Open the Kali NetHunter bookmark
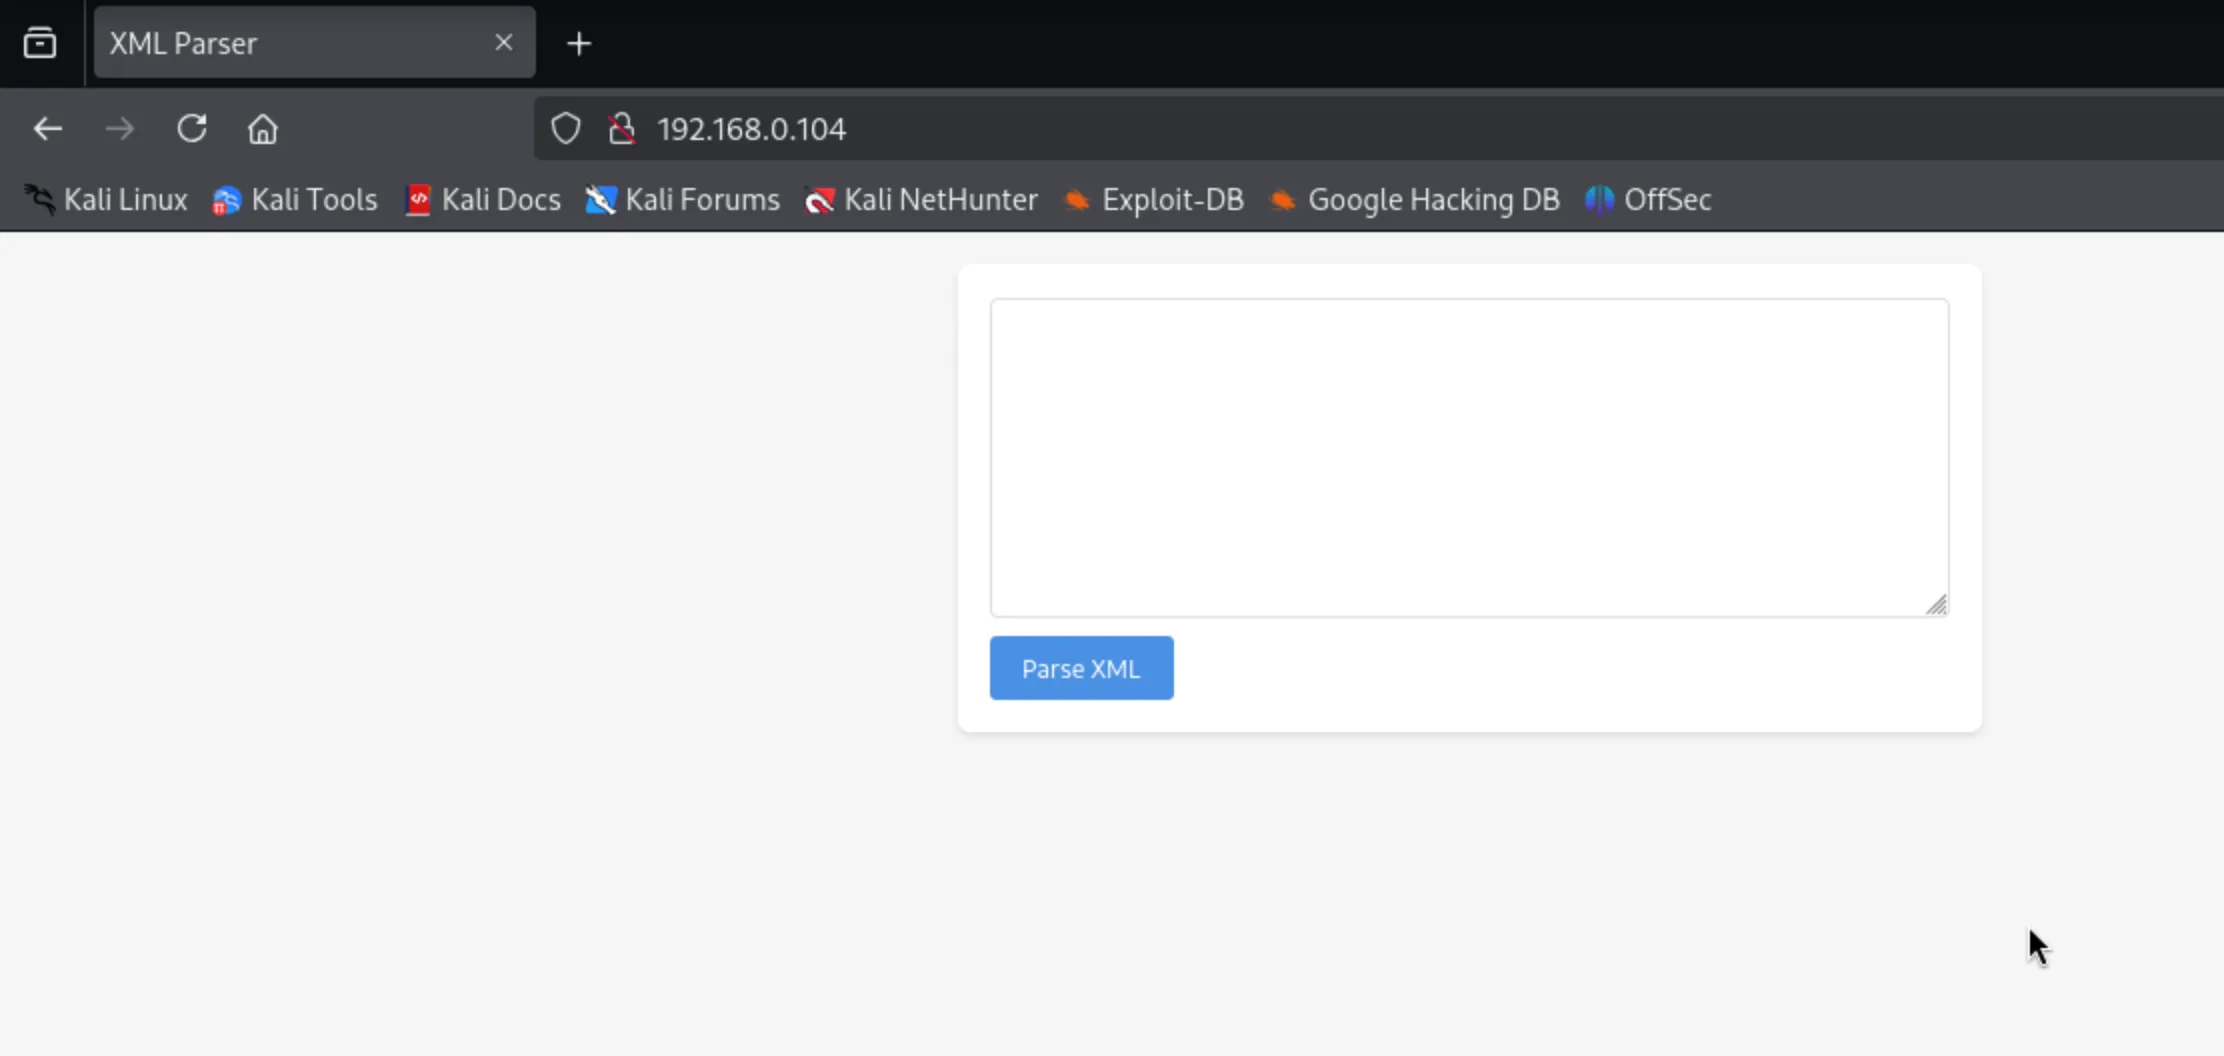The width and height of the screenshot is (2224, 1056). click(922, 200)
